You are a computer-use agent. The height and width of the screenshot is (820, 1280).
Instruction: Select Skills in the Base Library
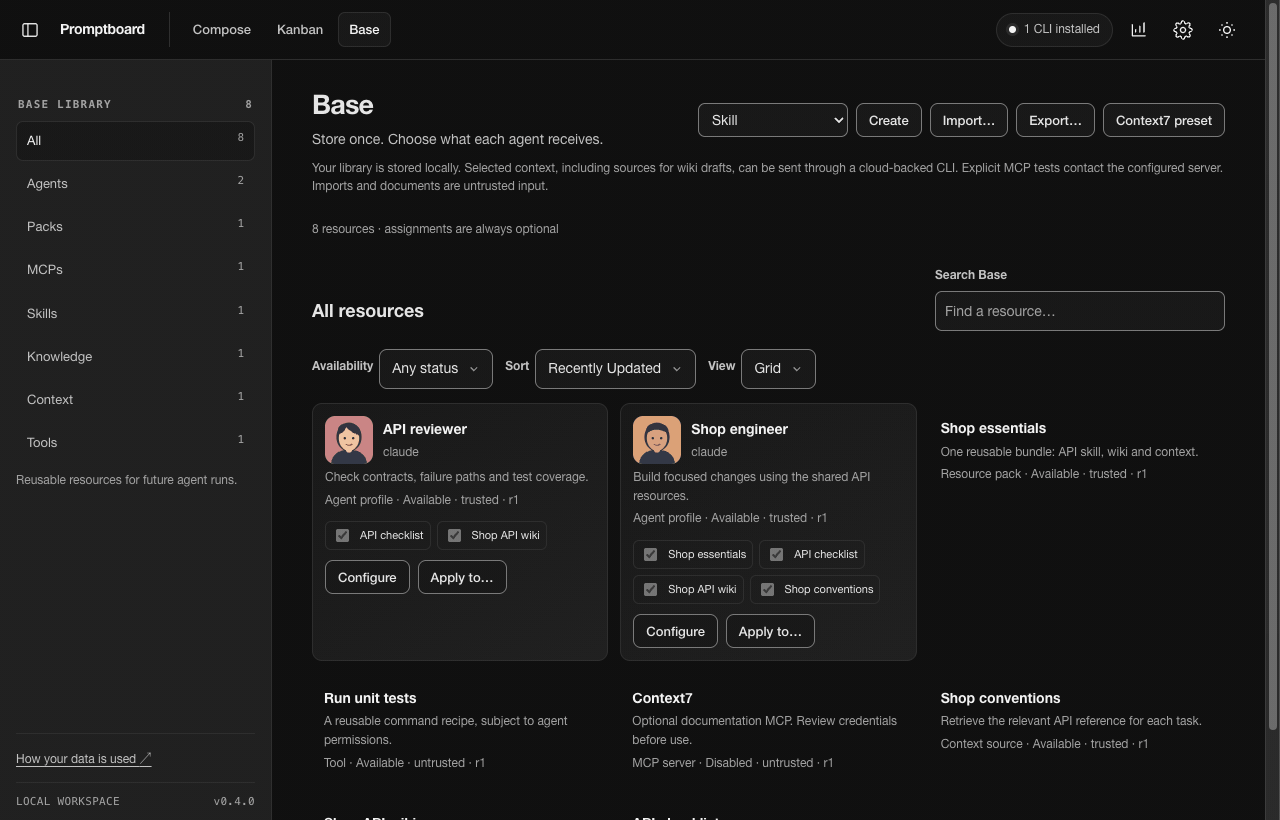pos(135,314)
